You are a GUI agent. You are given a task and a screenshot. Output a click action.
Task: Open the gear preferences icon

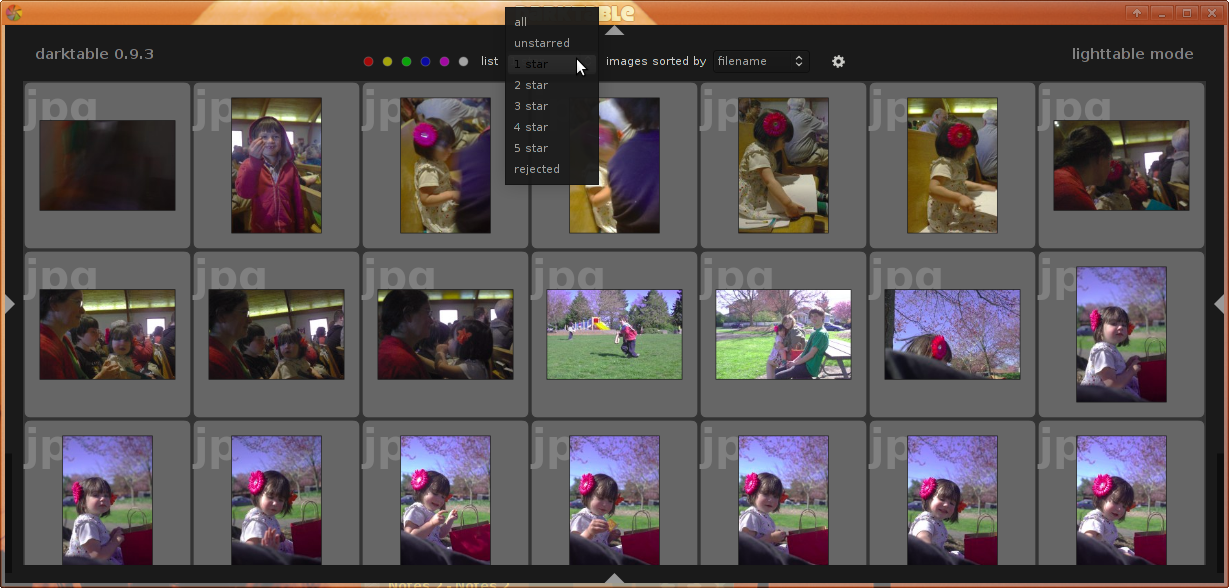[838, 62]
